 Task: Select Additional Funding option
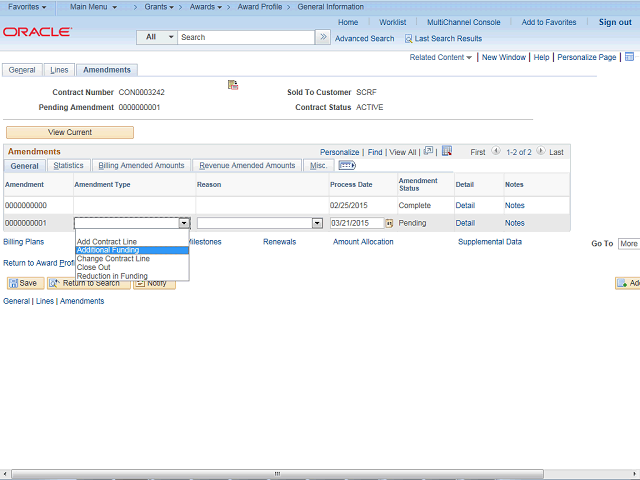pyautogui.click(x=132, y=250)
